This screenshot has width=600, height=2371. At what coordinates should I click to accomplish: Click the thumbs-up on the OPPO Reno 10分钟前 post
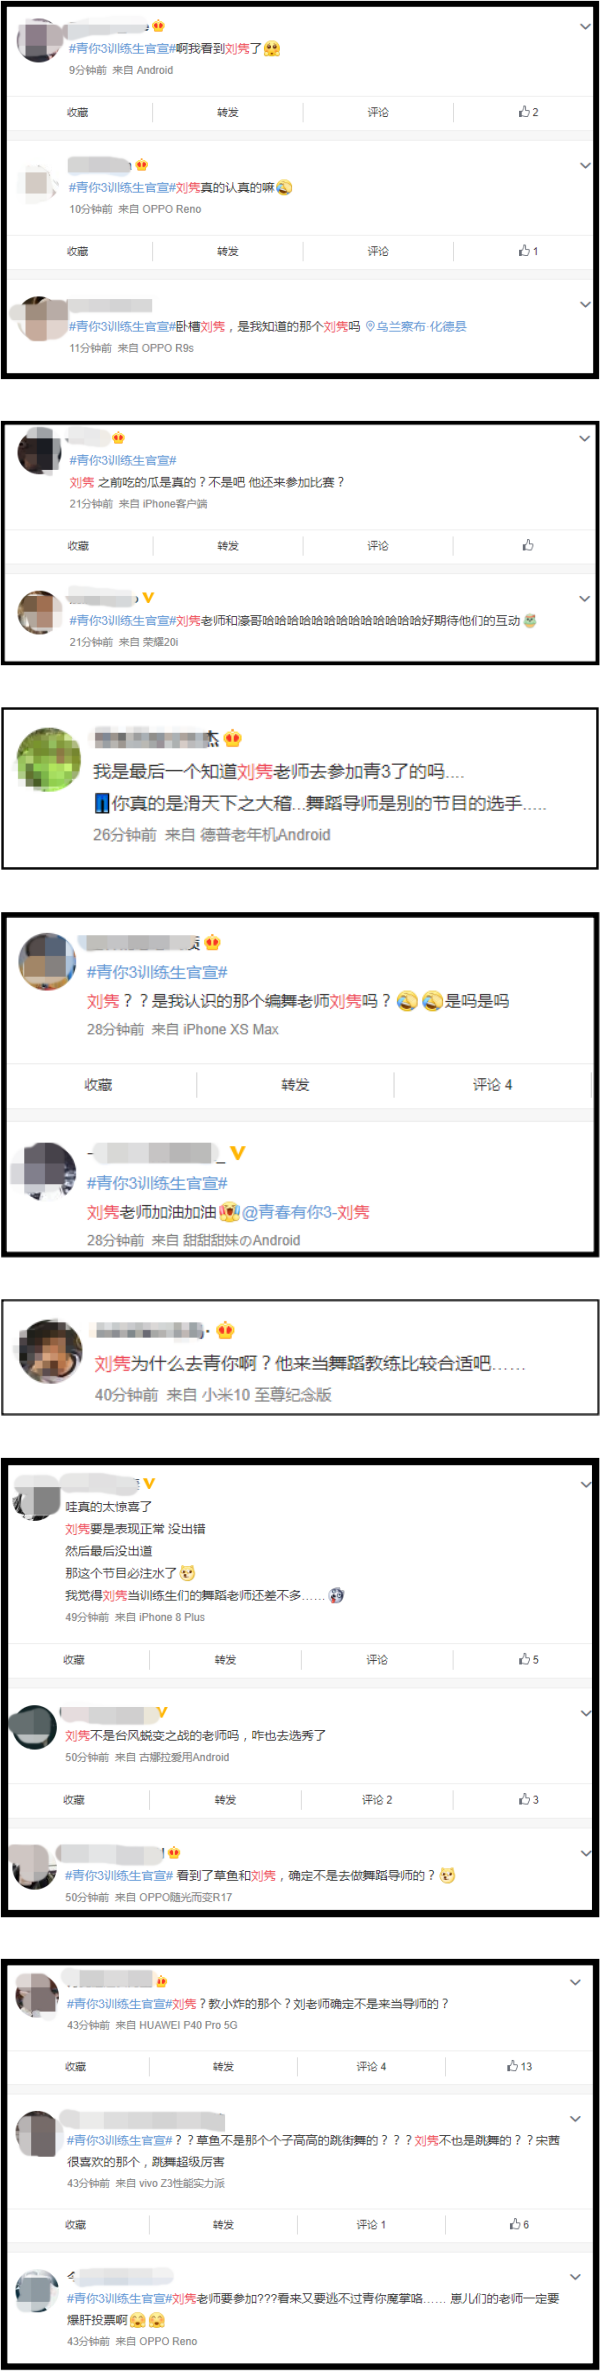pyautogui.click(x=528, y=251)
